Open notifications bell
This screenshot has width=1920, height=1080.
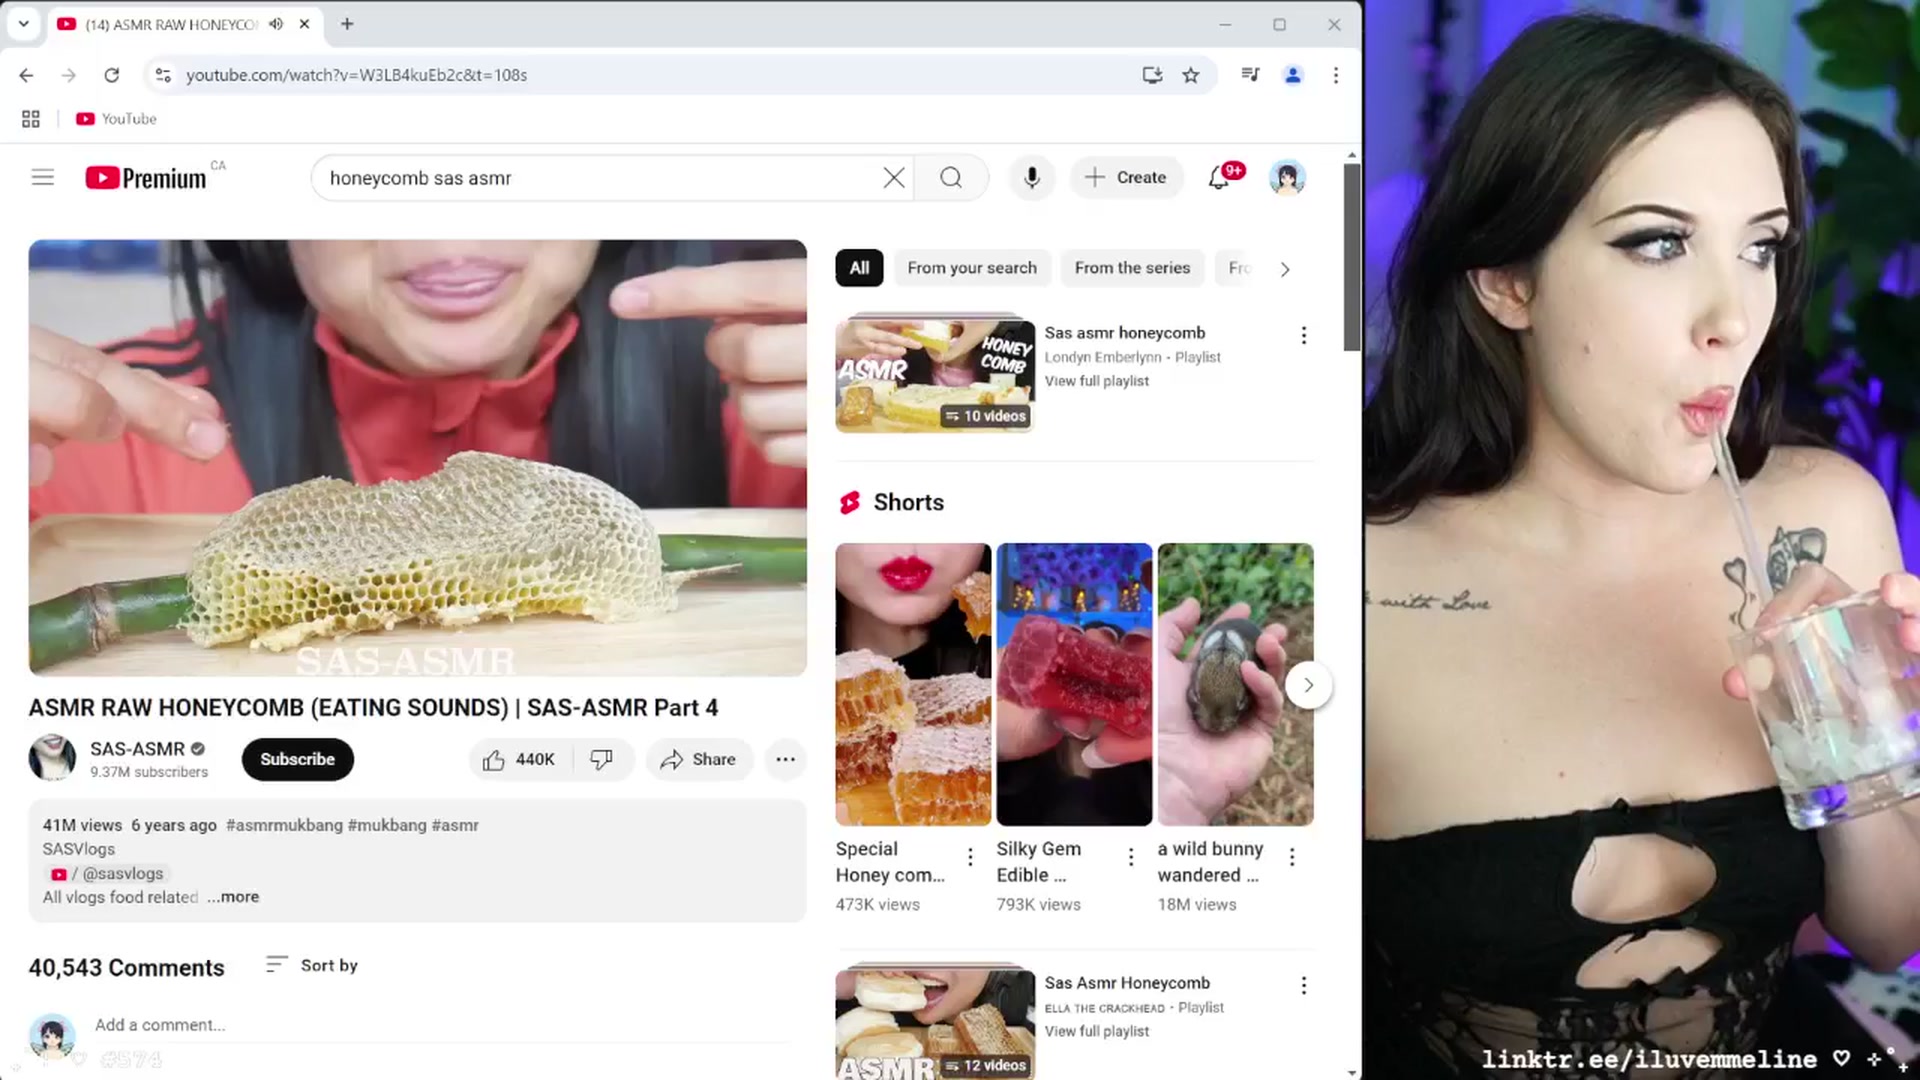click(1219, 178)
